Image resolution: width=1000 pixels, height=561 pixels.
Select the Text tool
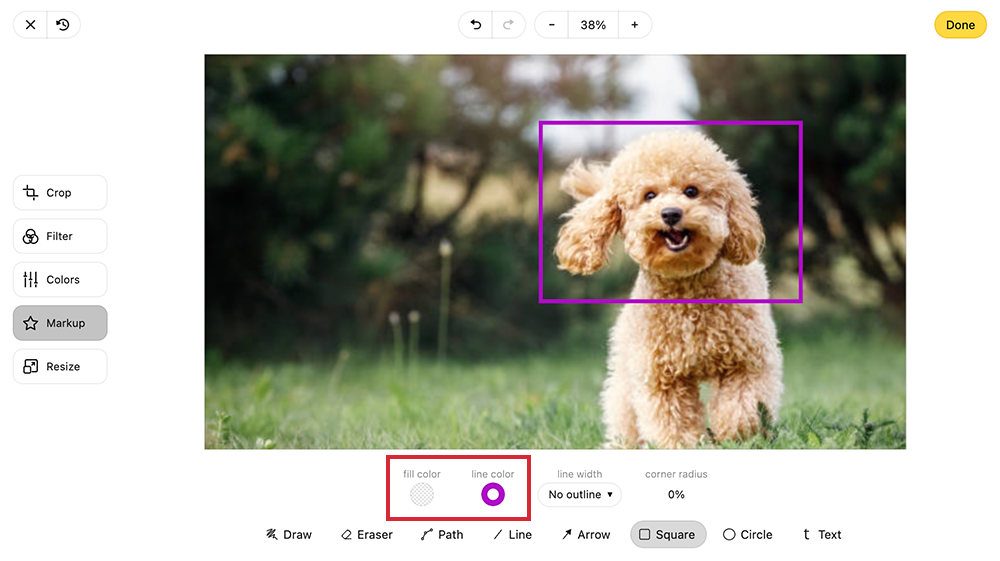click(x=821, y=535)
